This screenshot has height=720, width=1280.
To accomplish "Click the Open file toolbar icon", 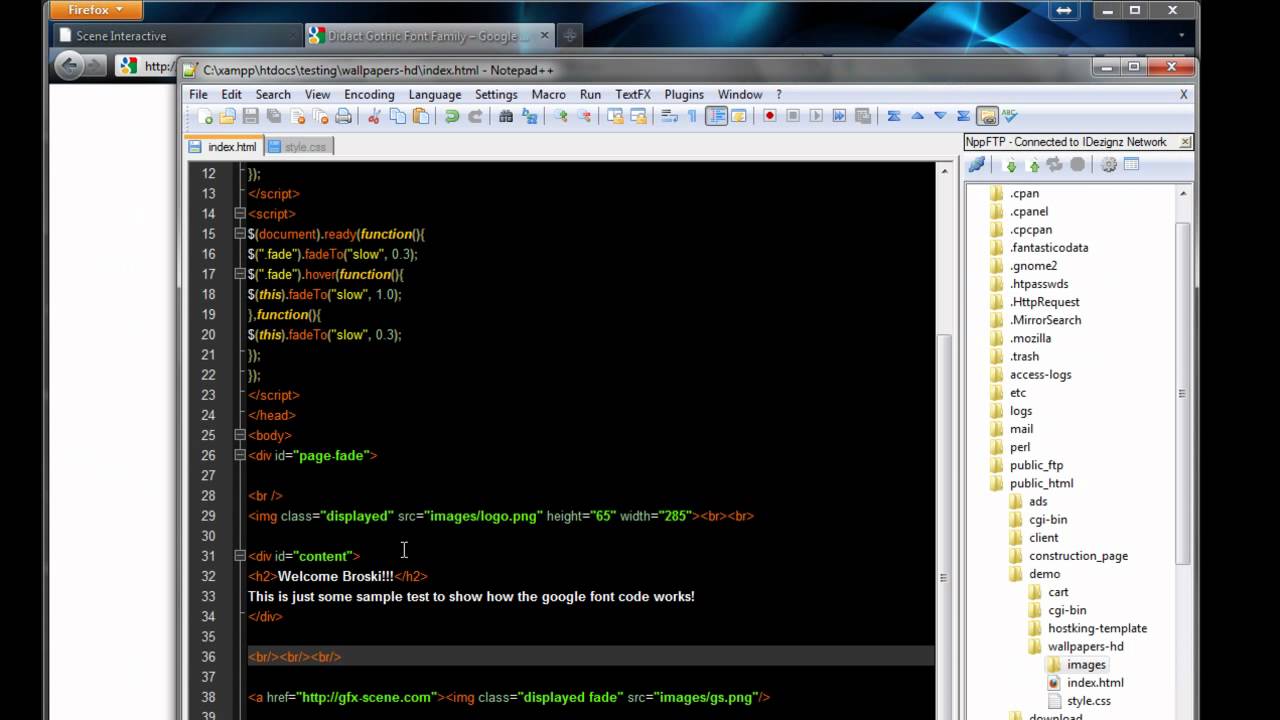I will [229, 117].
